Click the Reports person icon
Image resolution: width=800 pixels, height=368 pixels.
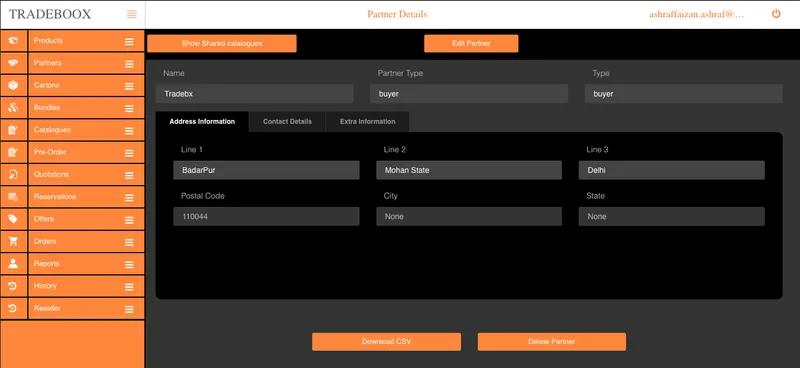tap(13, 264)
